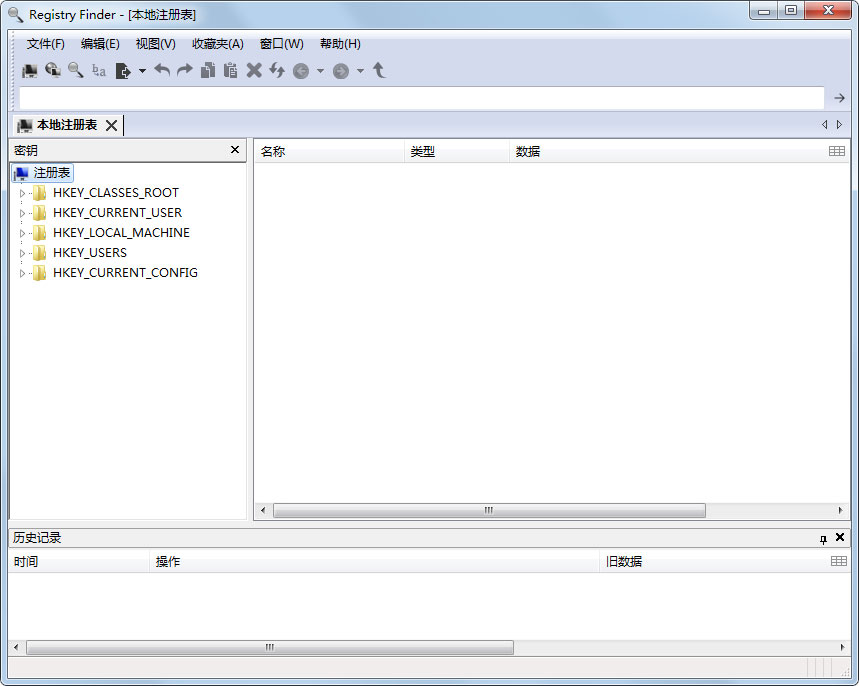The image size is (859, 686).
Task: Open history column chooser icon
Action: tap(839, 561)
